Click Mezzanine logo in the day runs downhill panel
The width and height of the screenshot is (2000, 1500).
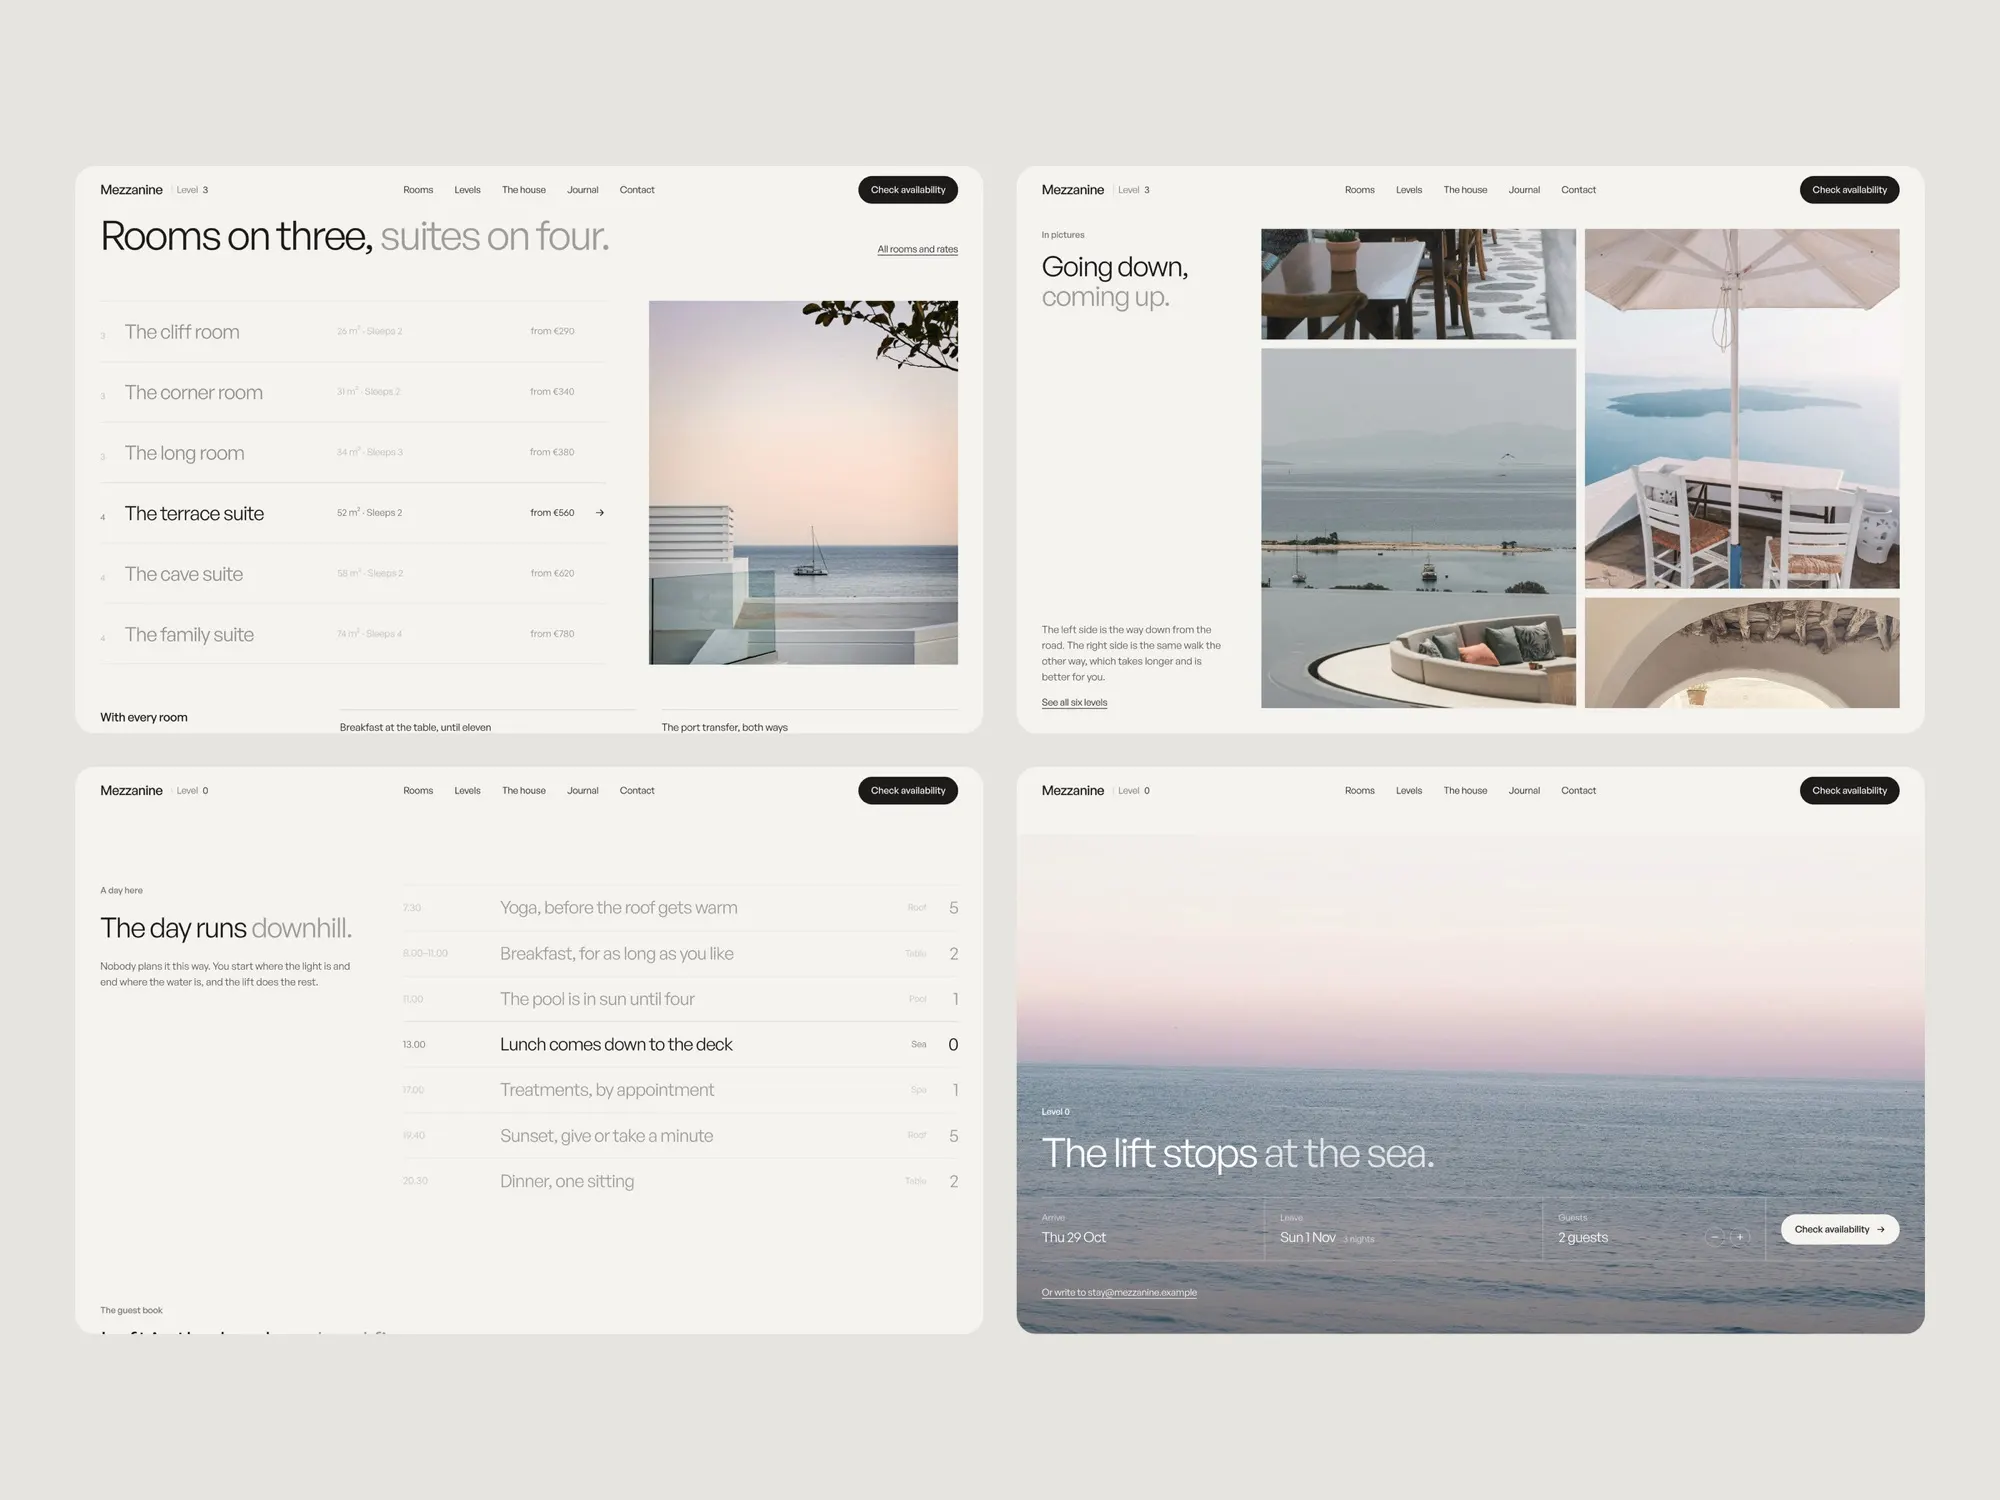click(x=131, y=790)
